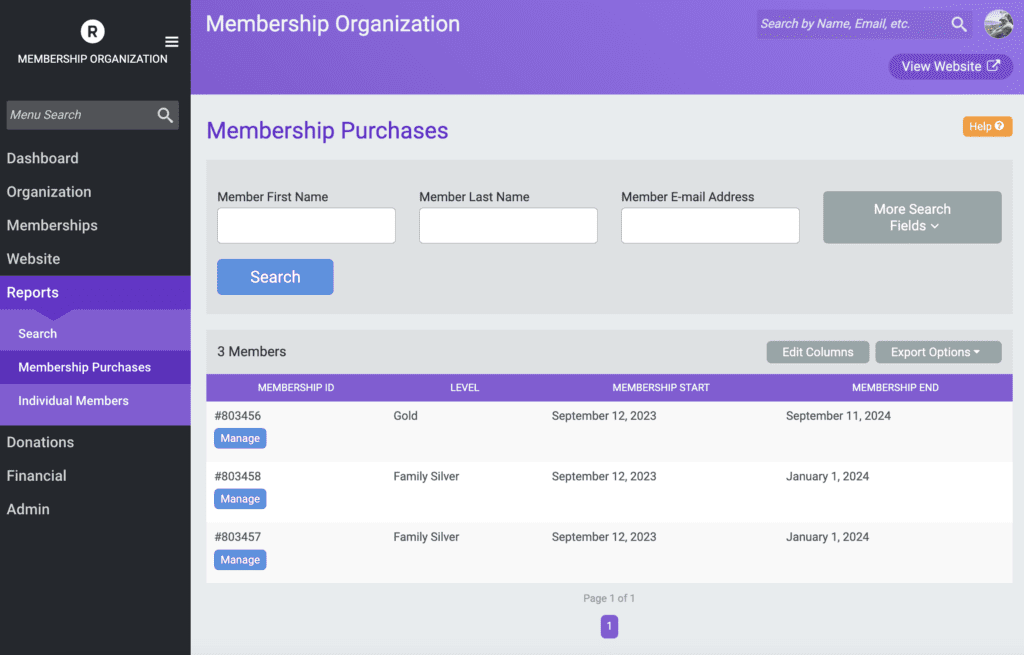Click page 1 pagination button
This screenshot has height=655, width=1024.
point(609,626)
